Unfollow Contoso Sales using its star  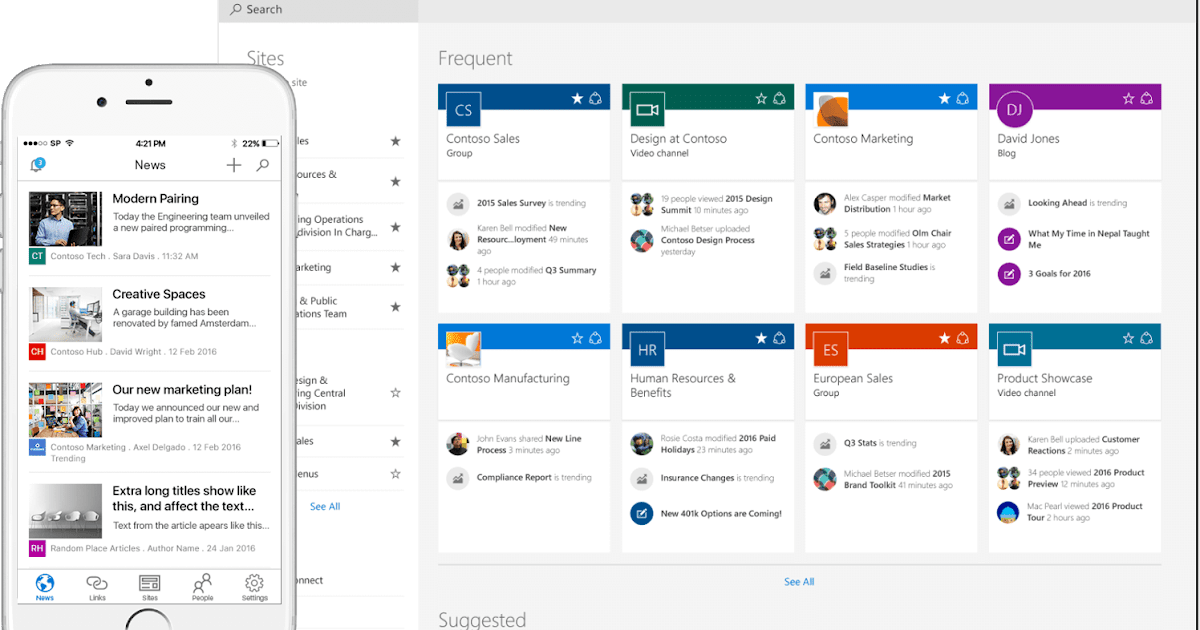point(577,98)
